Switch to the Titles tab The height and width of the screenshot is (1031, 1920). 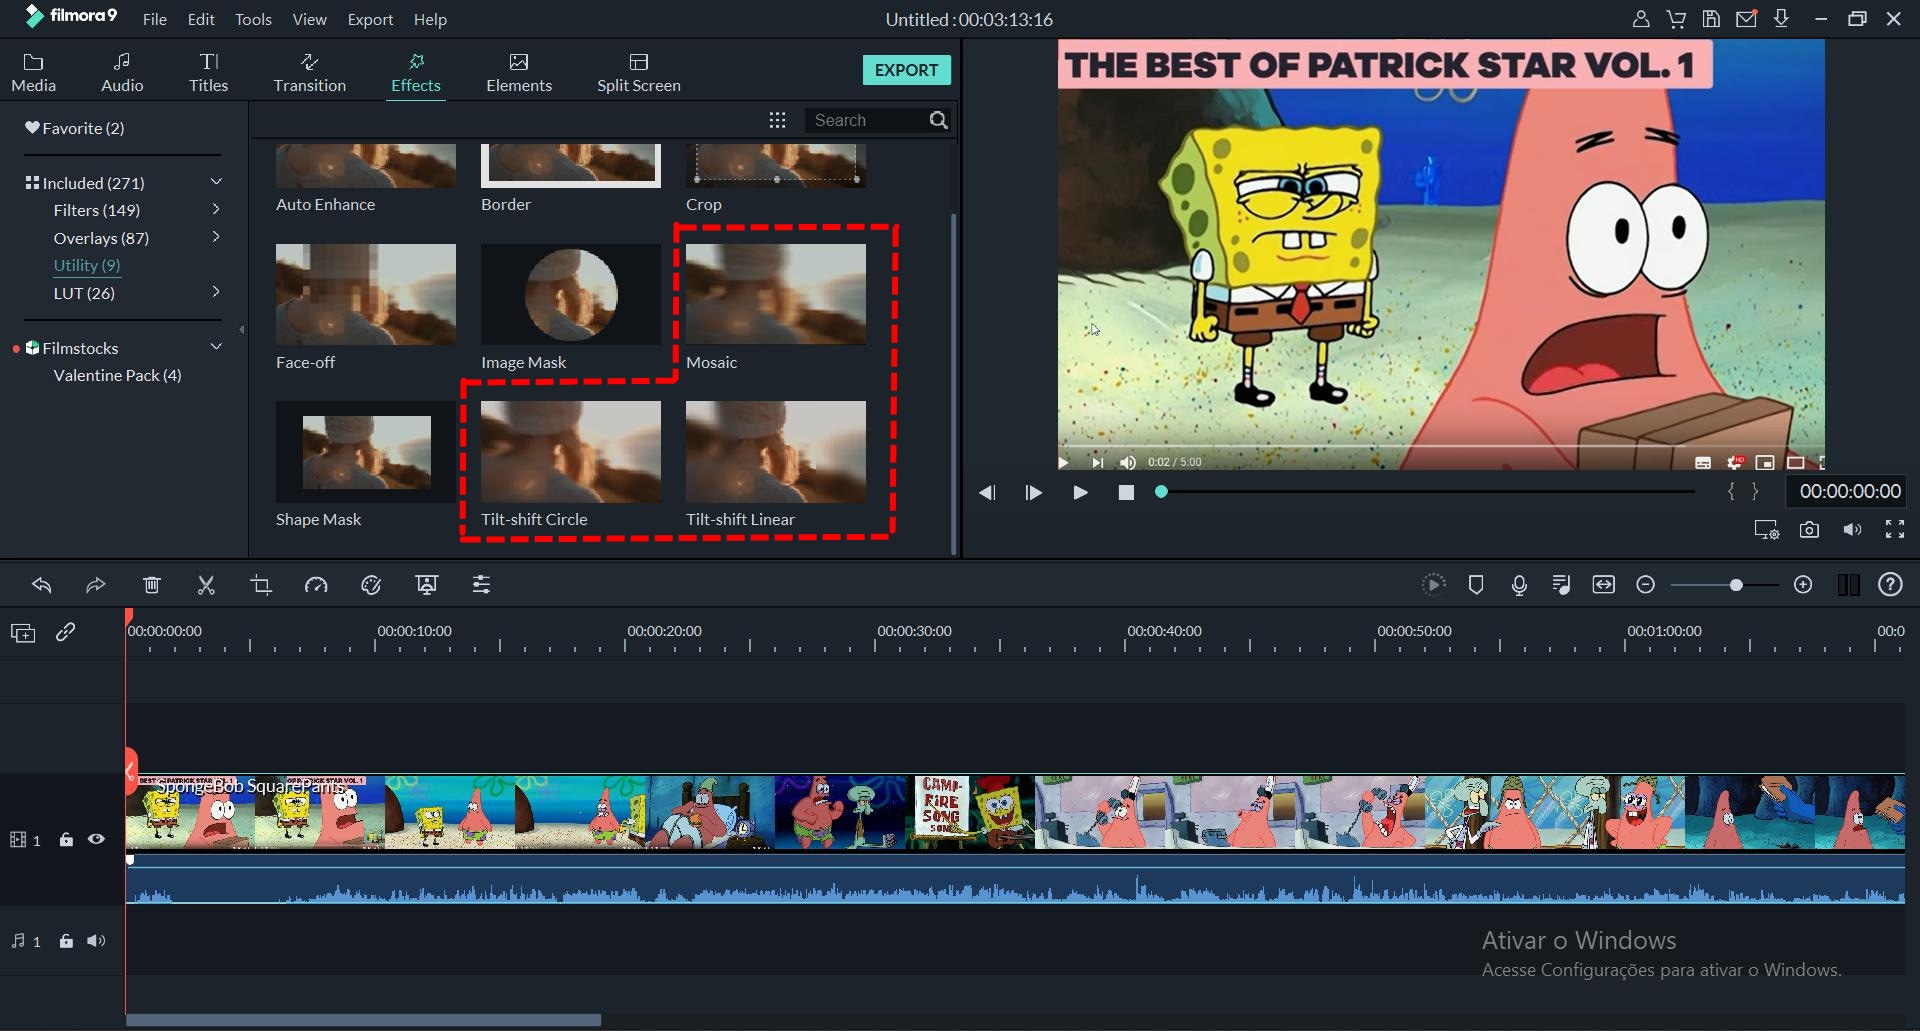209,73
